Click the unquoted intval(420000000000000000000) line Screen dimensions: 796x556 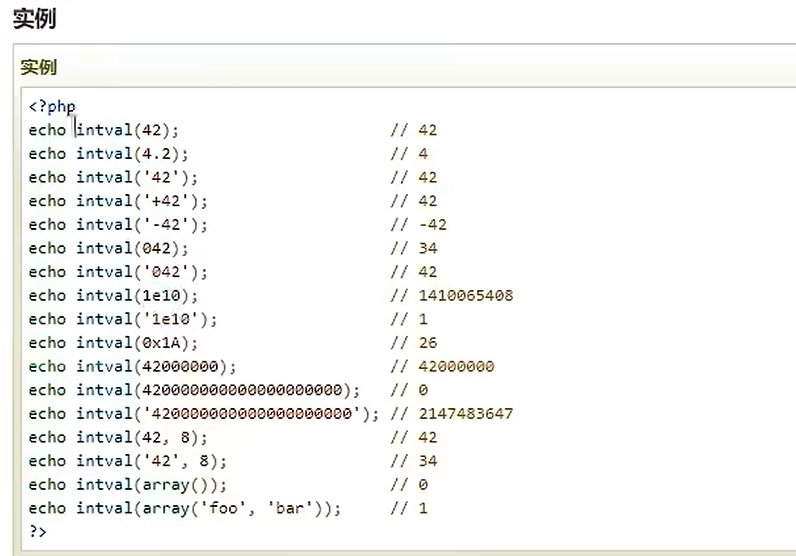pyautogui.click(x=194, y=390)
